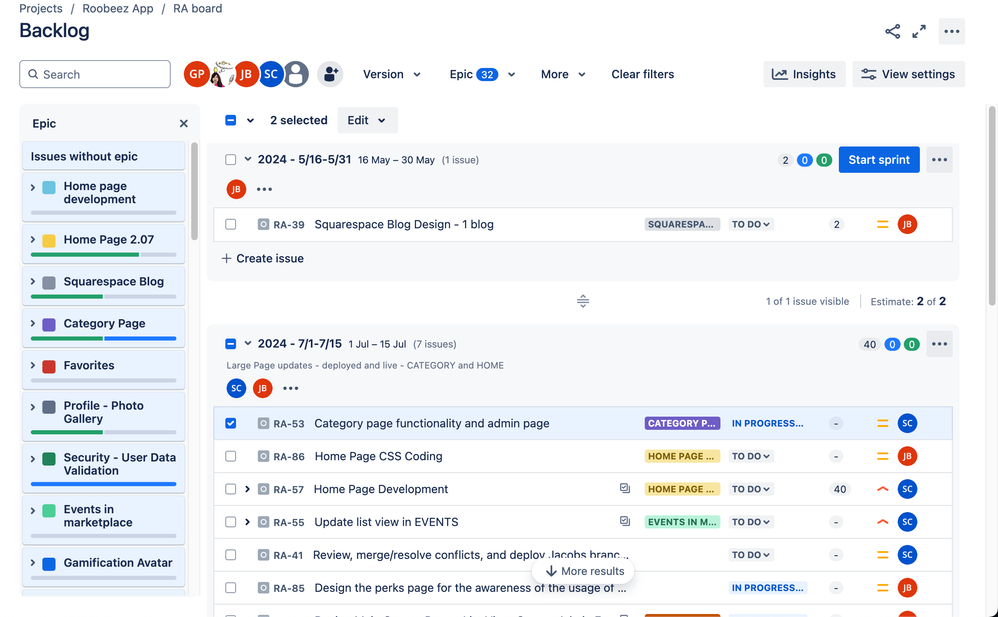
Task: Filter by the GP avatar
Action: coord(197,74)
